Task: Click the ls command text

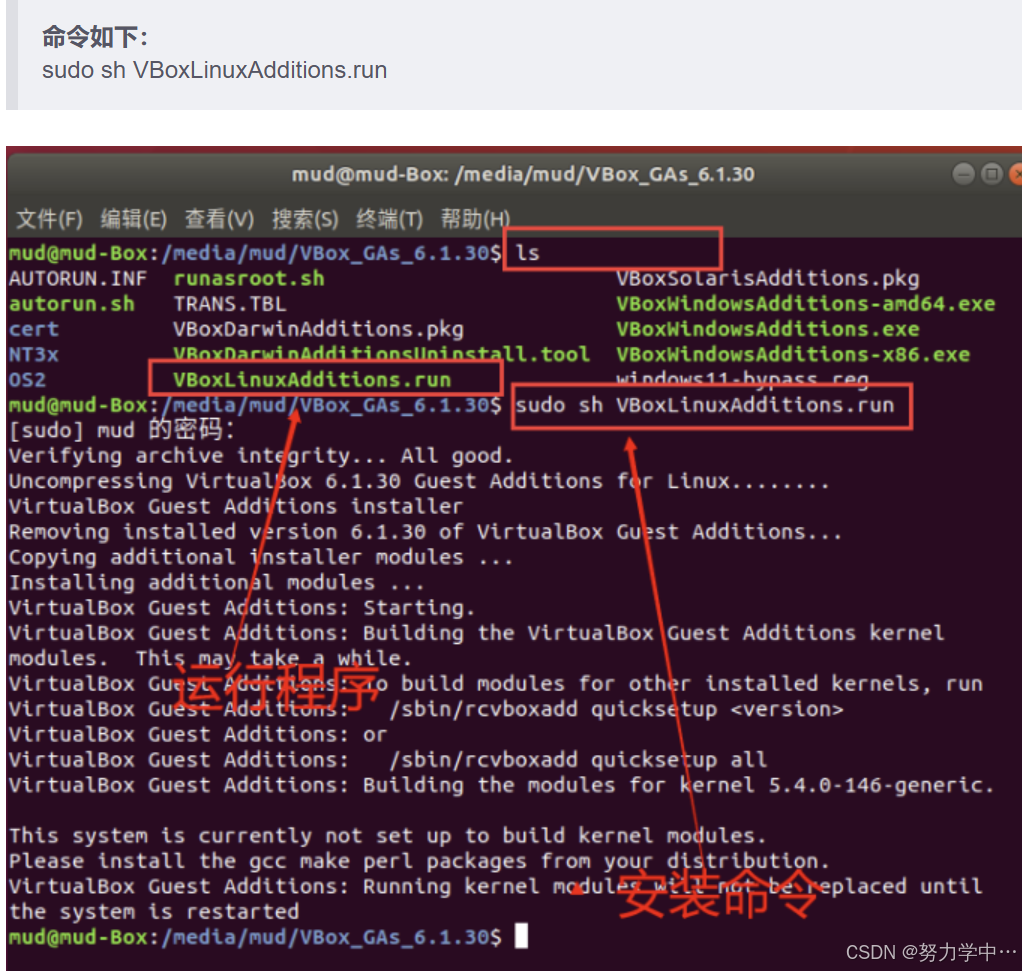Action: pos(527,253)
